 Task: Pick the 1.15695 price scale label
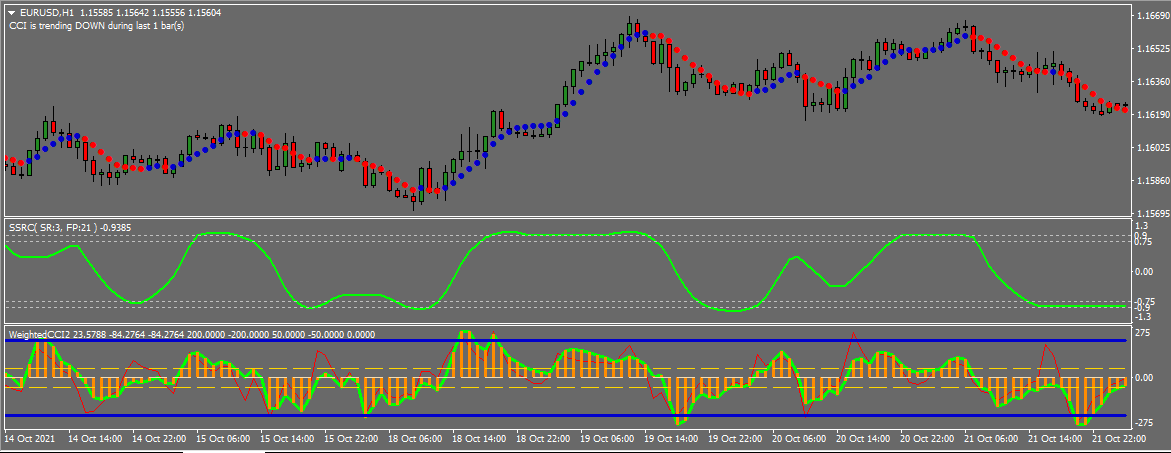1150,214
